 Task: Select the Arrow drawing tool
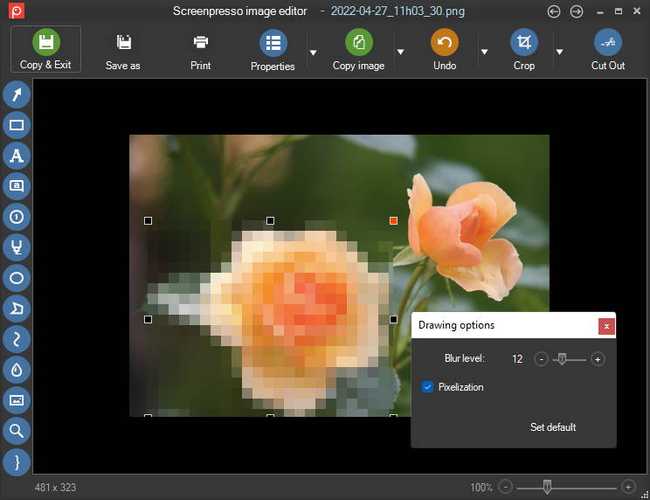17,95
